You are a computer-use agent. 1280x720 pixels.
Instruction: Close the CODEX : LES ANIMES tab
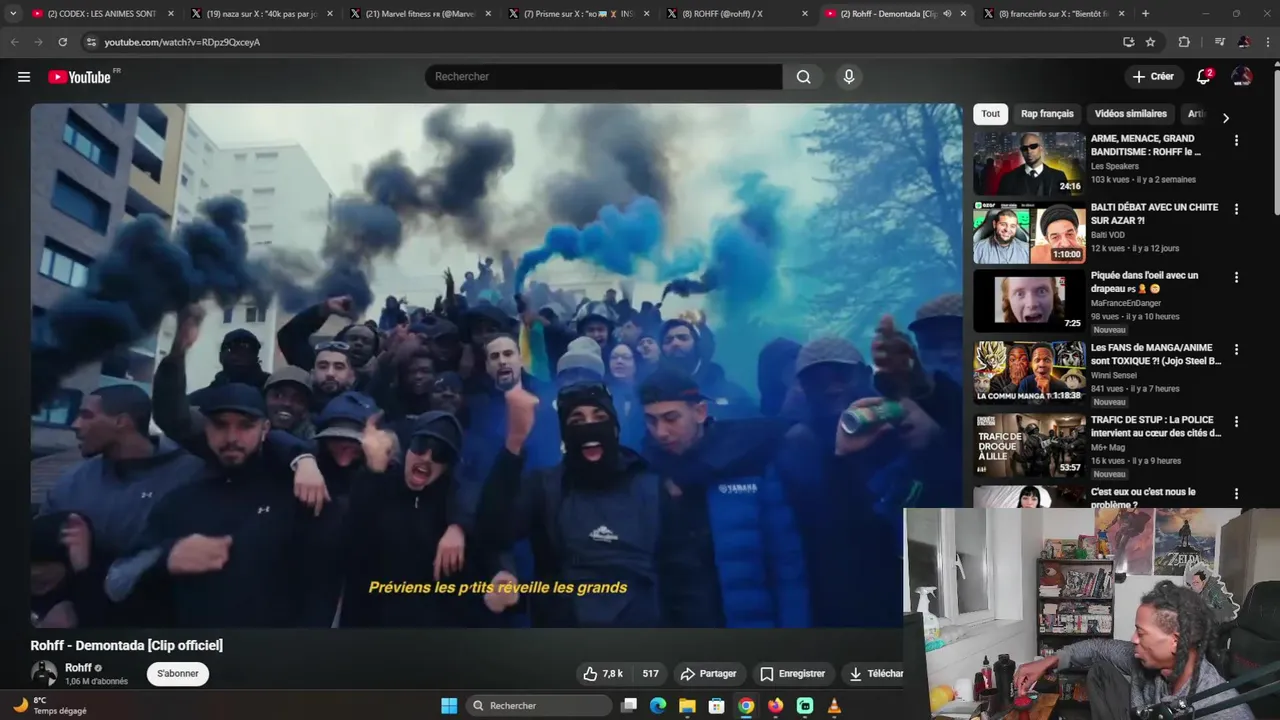tap(171, 14)
